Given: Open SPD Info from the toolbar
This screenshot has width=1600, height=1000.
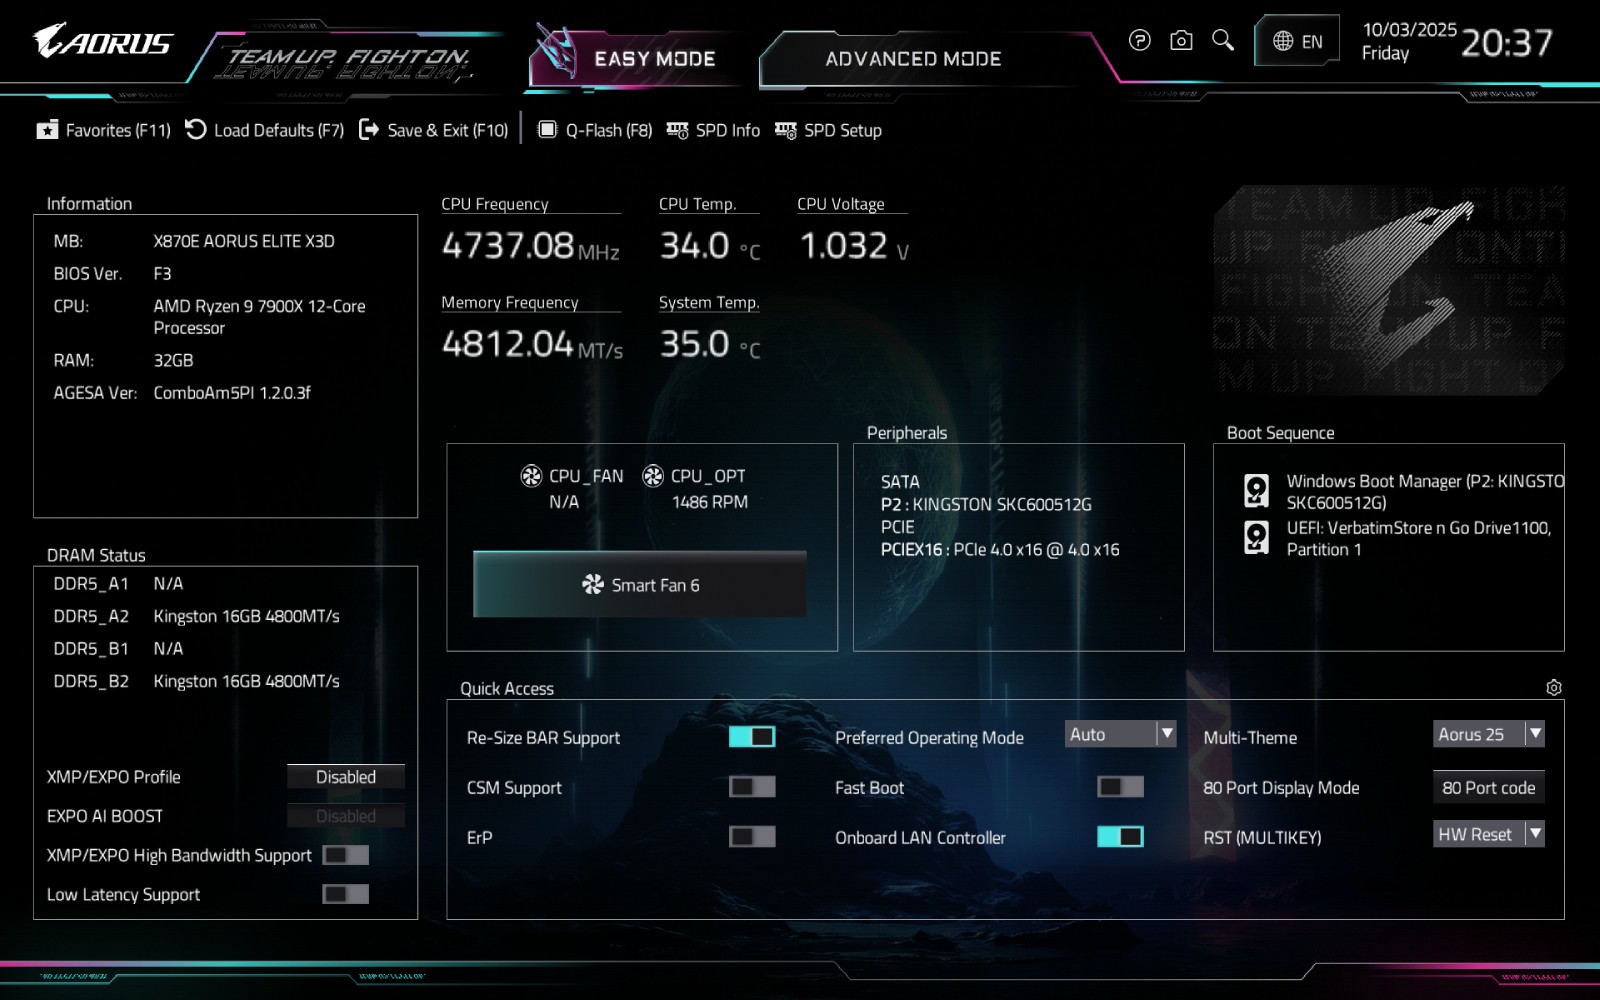Looking at the screenshot, I should coord(713,130).
